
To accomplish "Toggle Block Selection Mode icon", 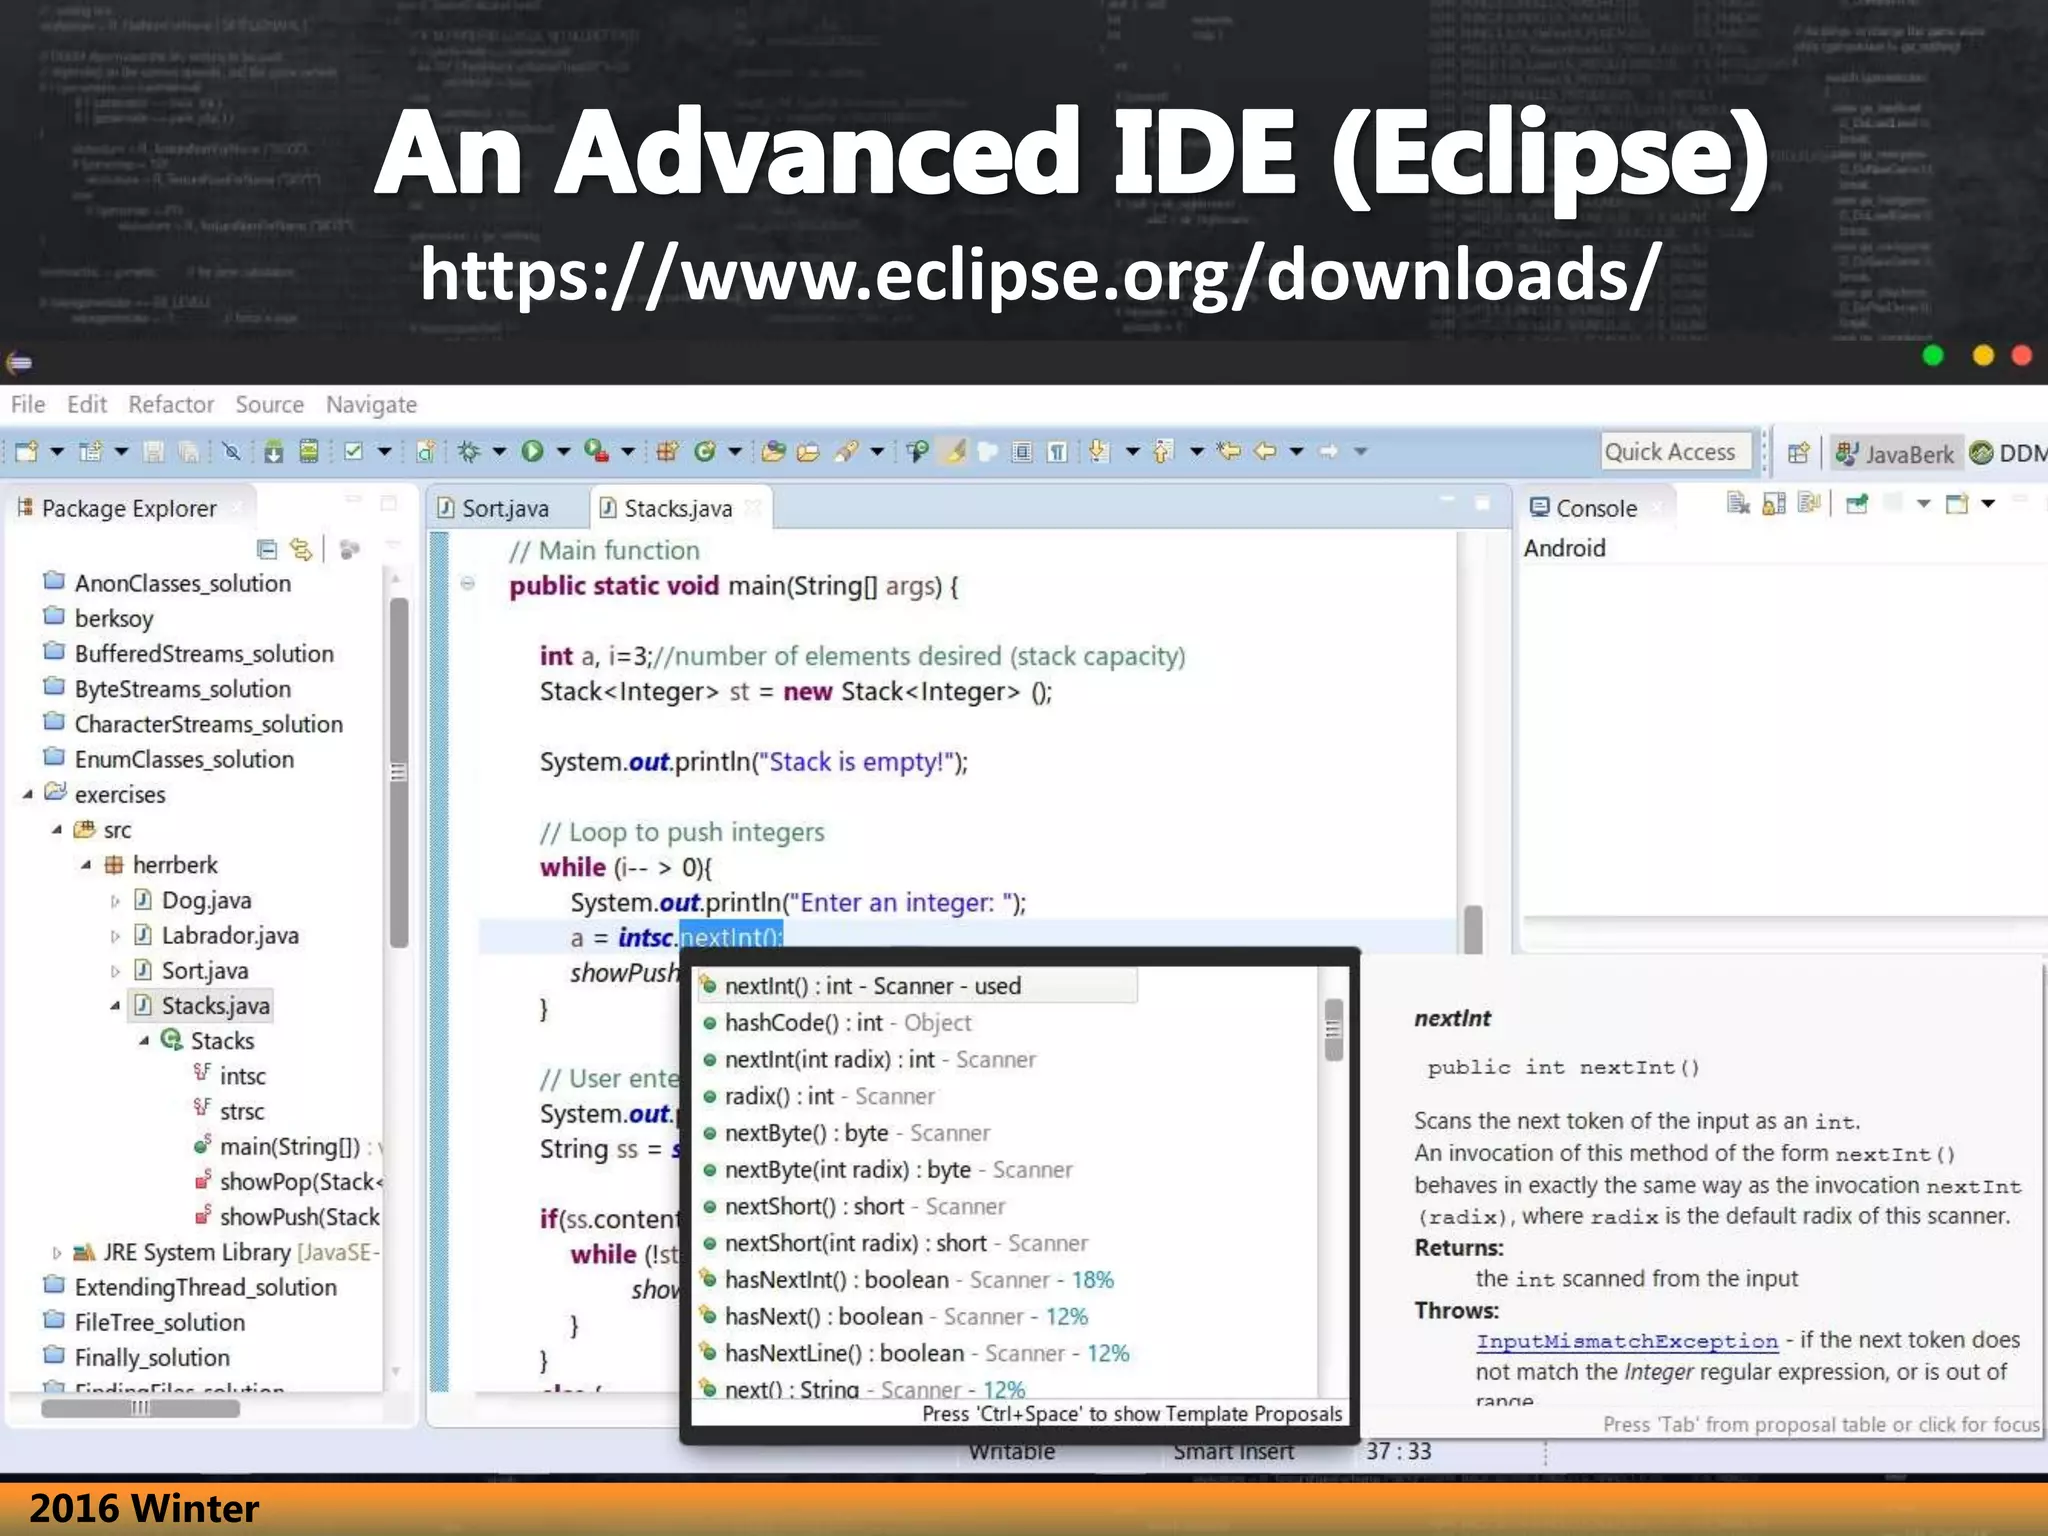I will [x=1021, y=452].
